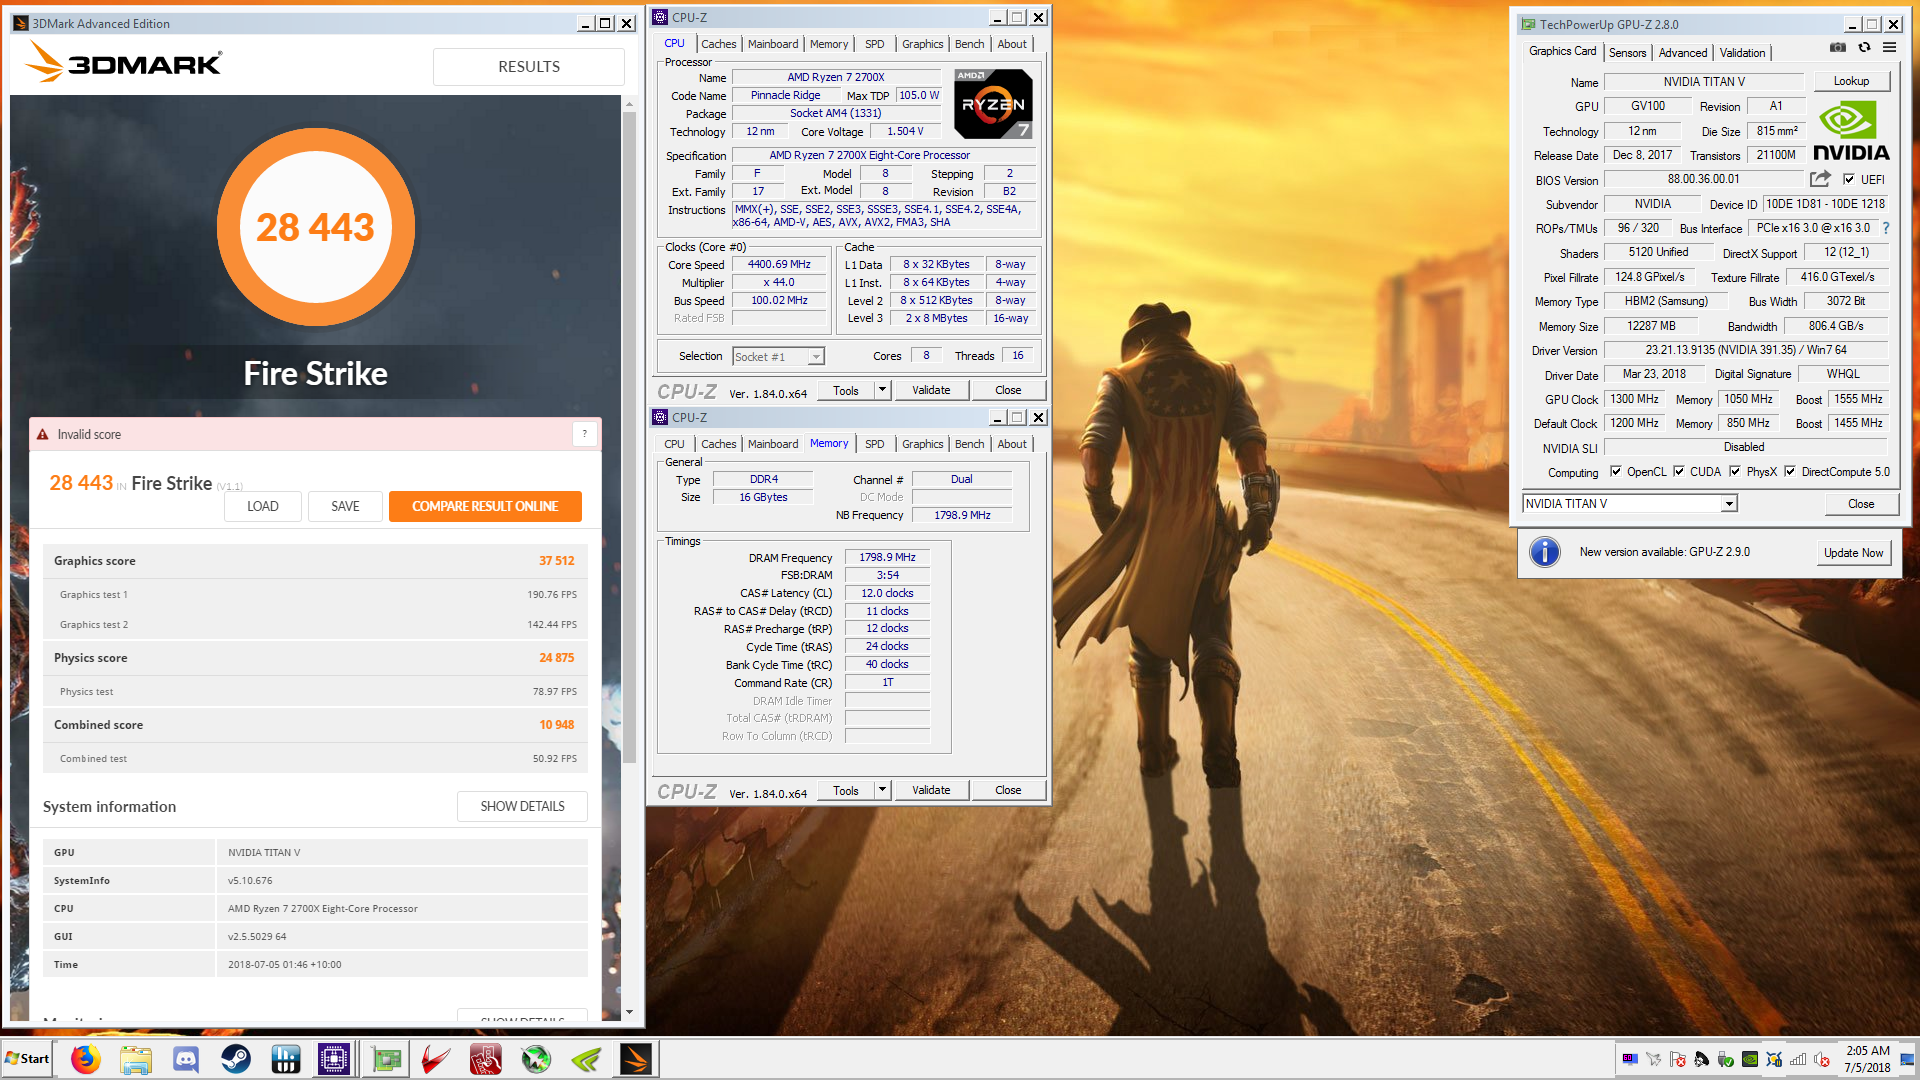This screenshot has width=1920, height=1080.
Task: Click the Close button at the bottom of GPU-Z
Action: click(x=1861, y=504)
